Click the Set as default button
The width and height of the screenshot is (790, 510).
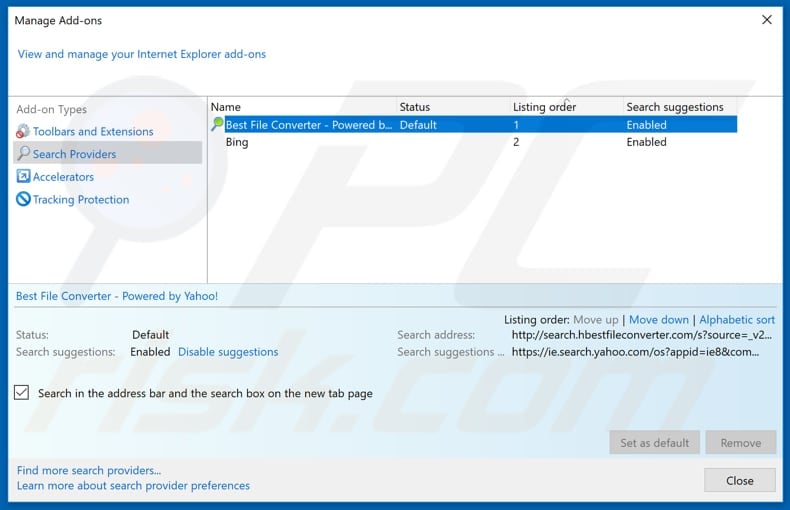[x=654, y=442]
